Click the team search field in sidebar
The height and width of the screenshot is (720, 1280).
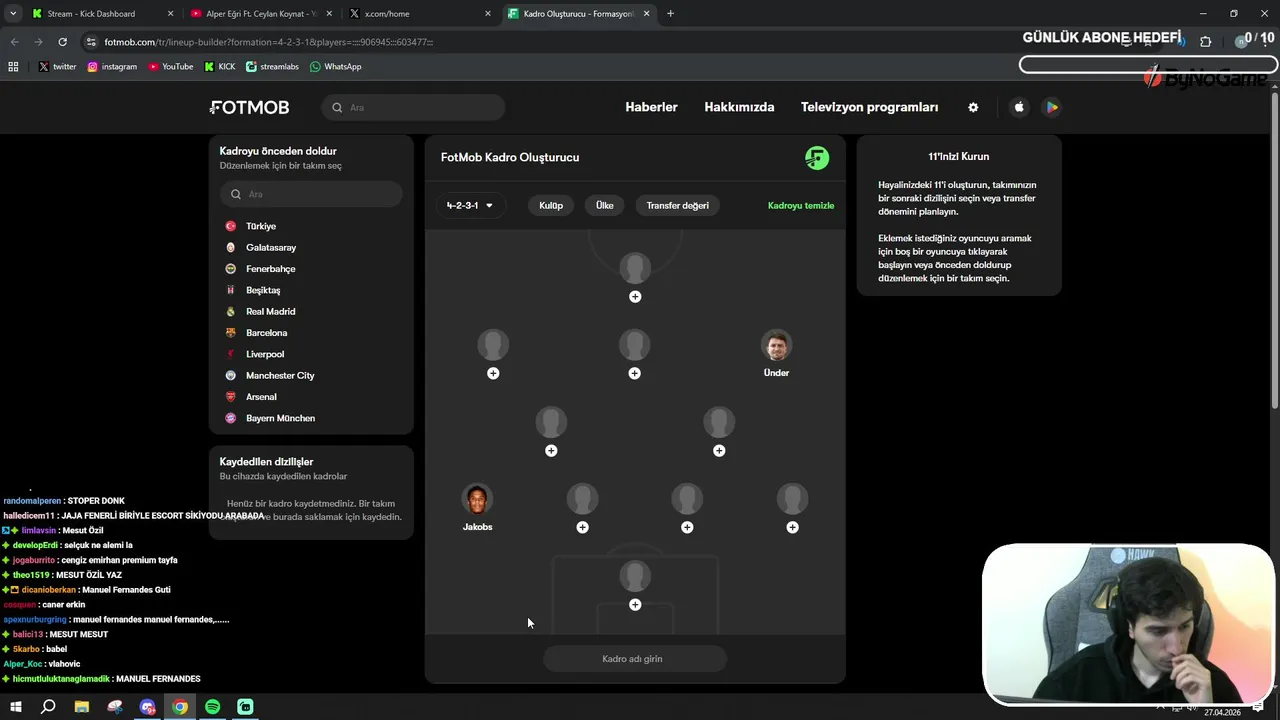(311, 194)
